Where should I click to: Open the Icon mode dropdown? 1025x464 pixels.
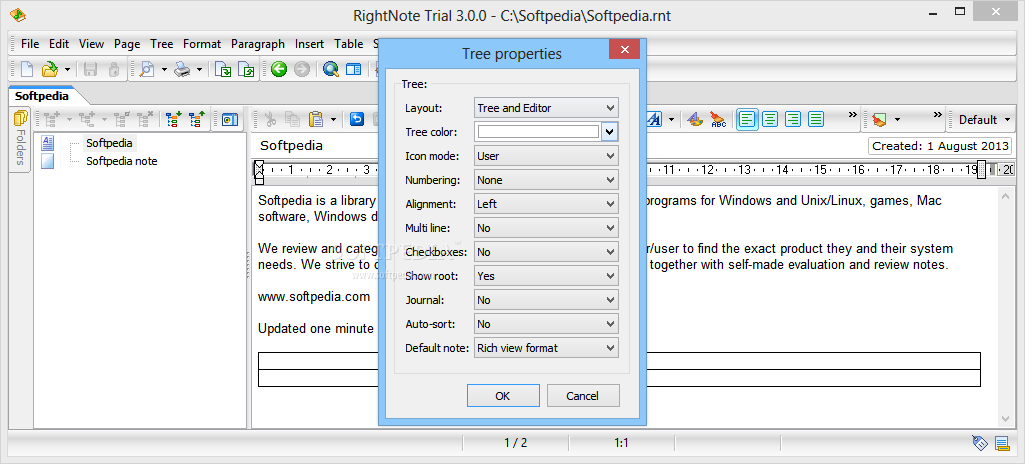click(x=546, y=156)
